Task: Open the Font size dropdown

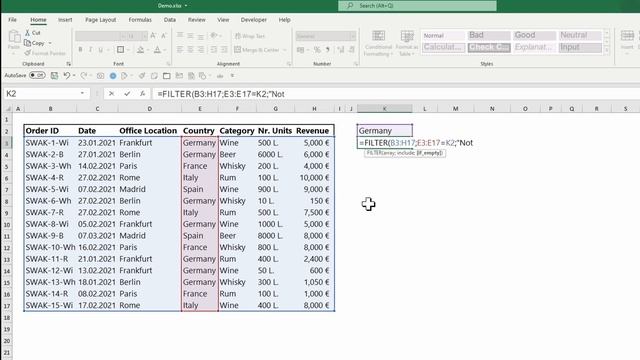Action: pyautogui.click(x=144, y=36)
